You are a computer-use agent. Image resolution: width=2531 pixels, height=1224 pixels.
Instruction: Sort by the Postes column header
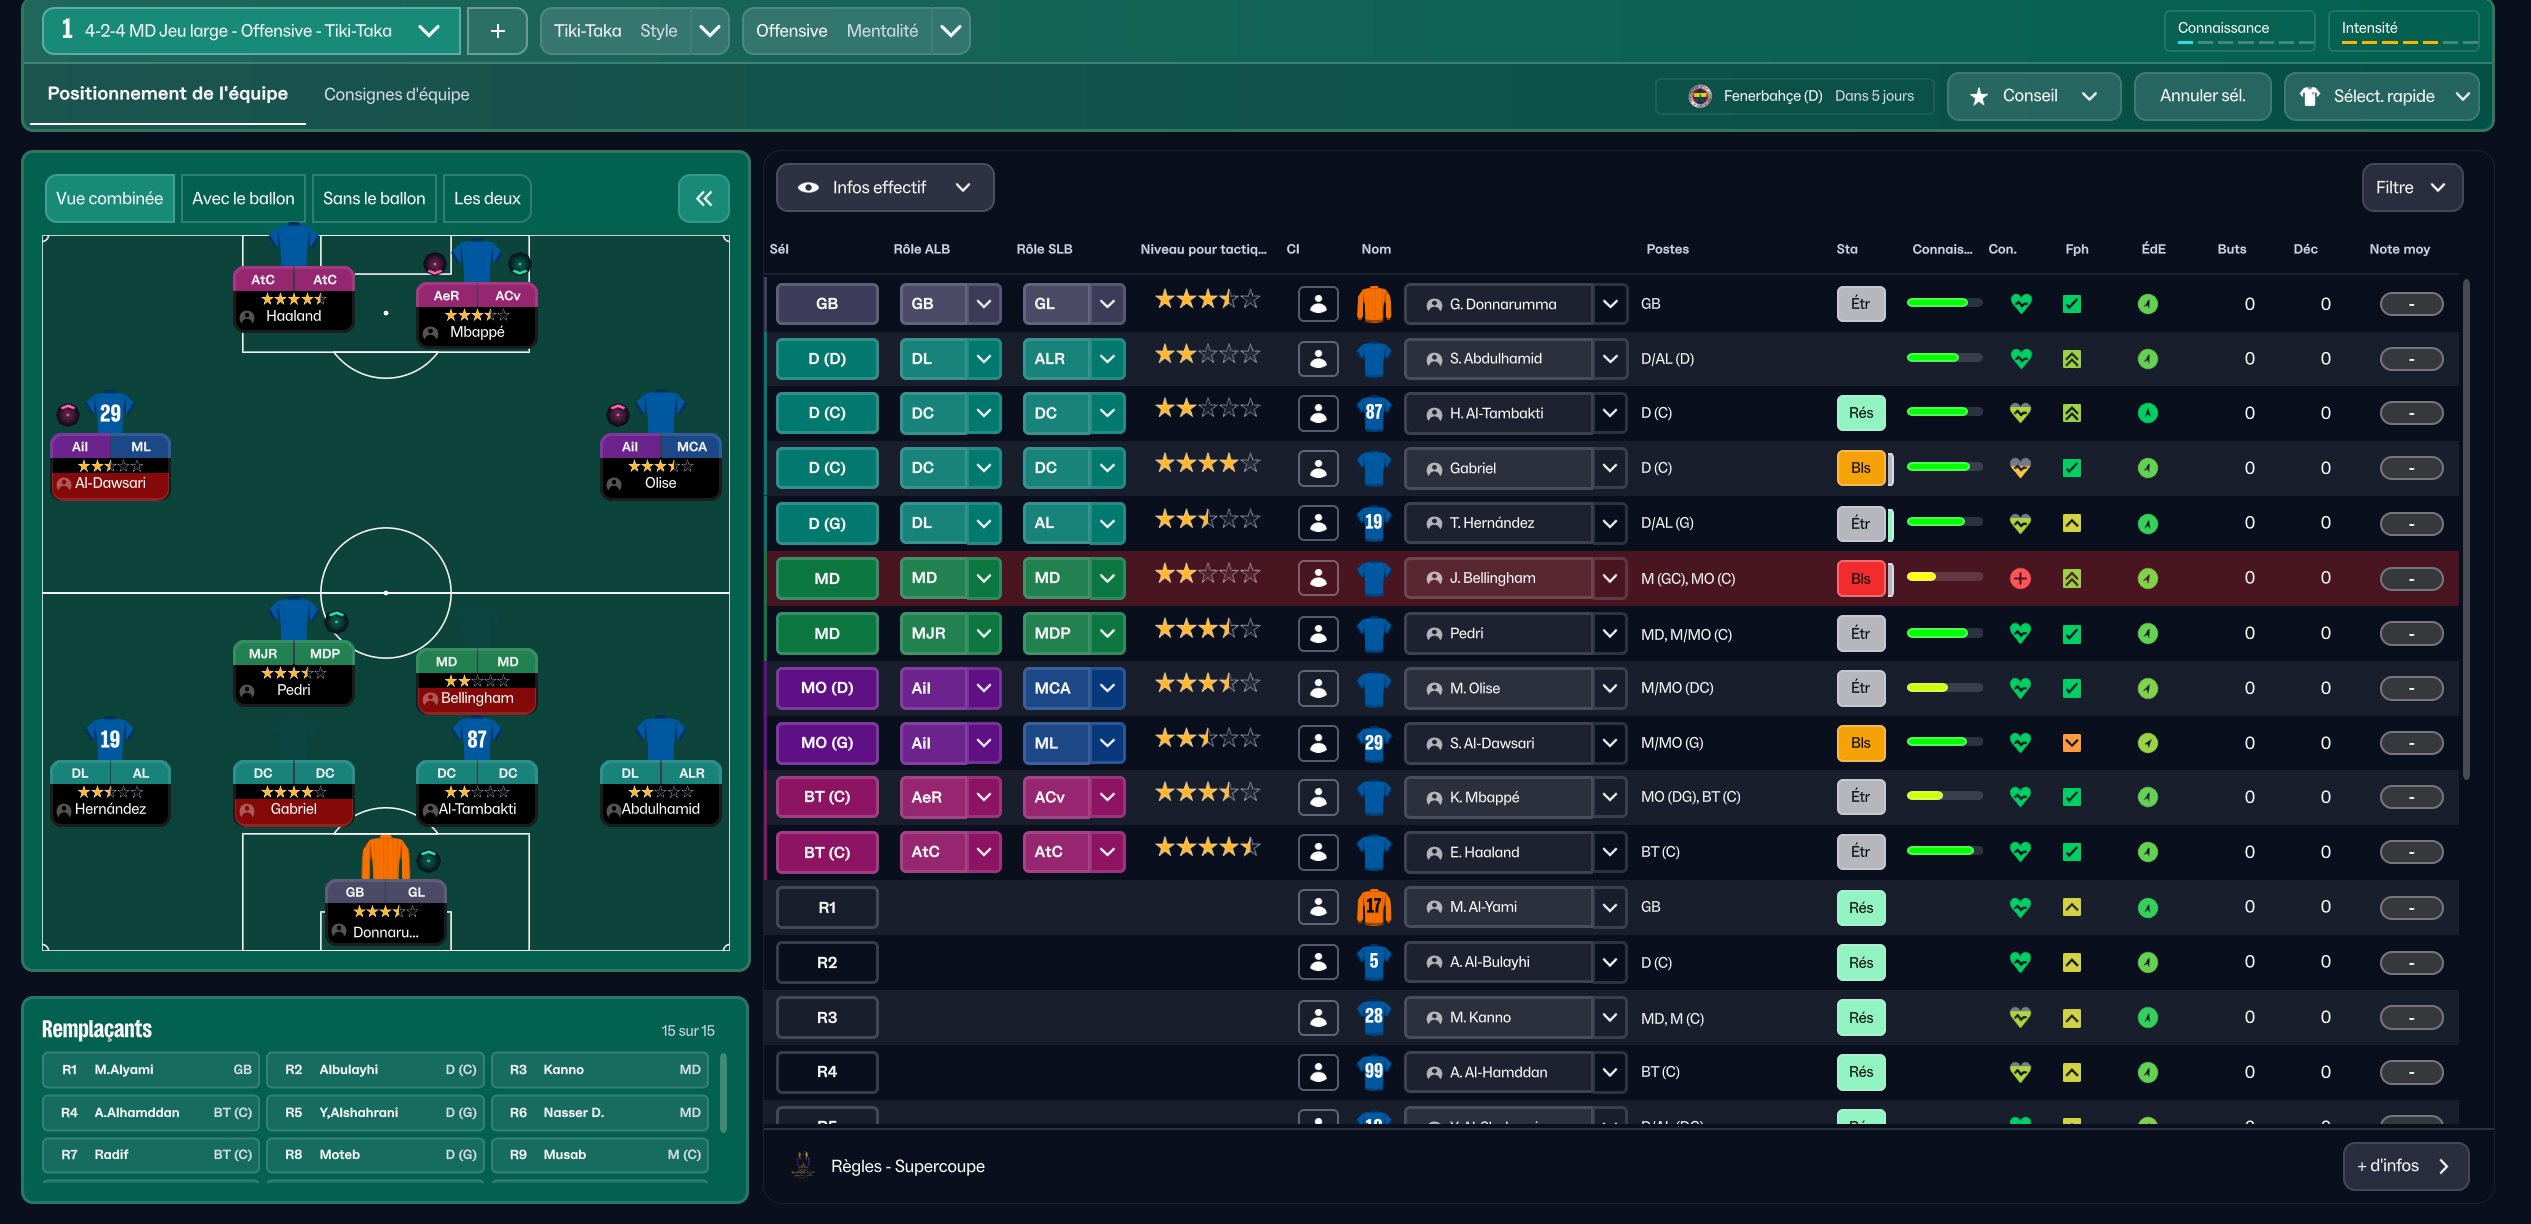coord(1667,249)
